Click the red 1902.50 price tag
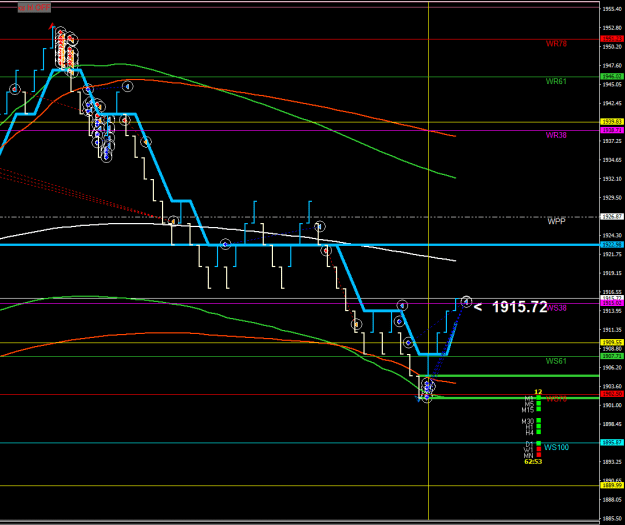625x525 pixels. 612,394
